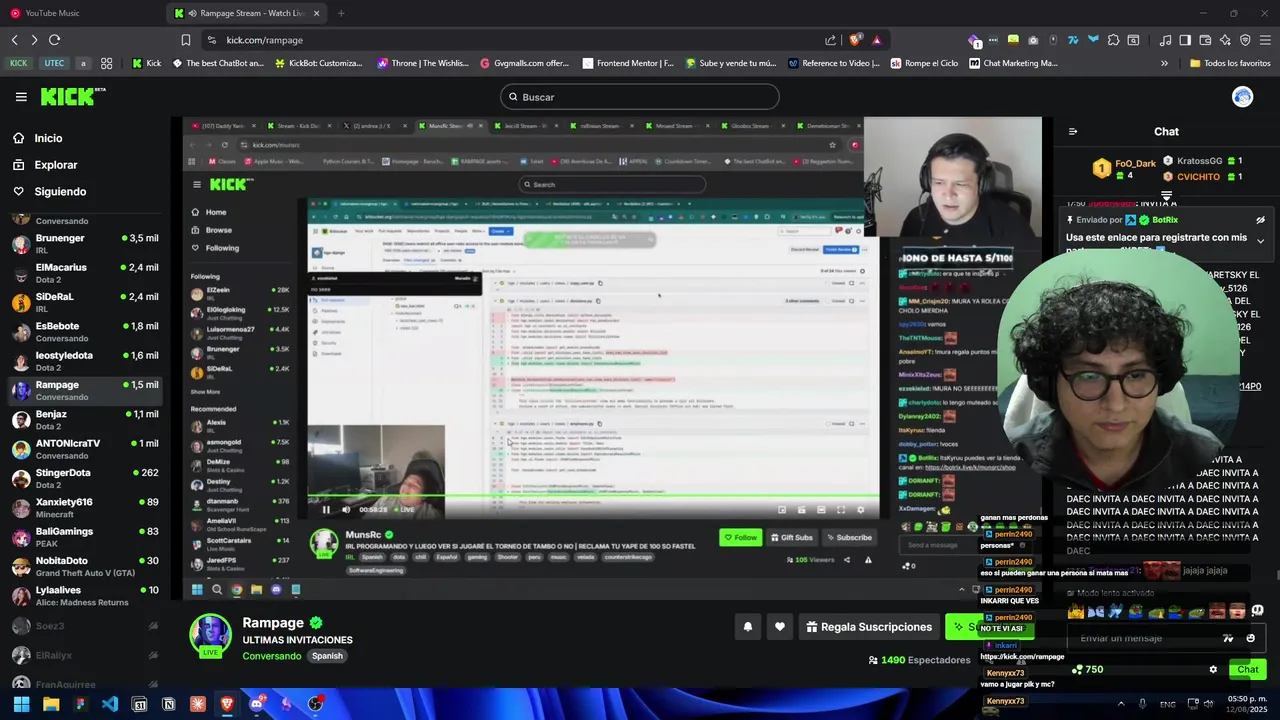Open Brave Shields lion icon

[x=855, y=40]
